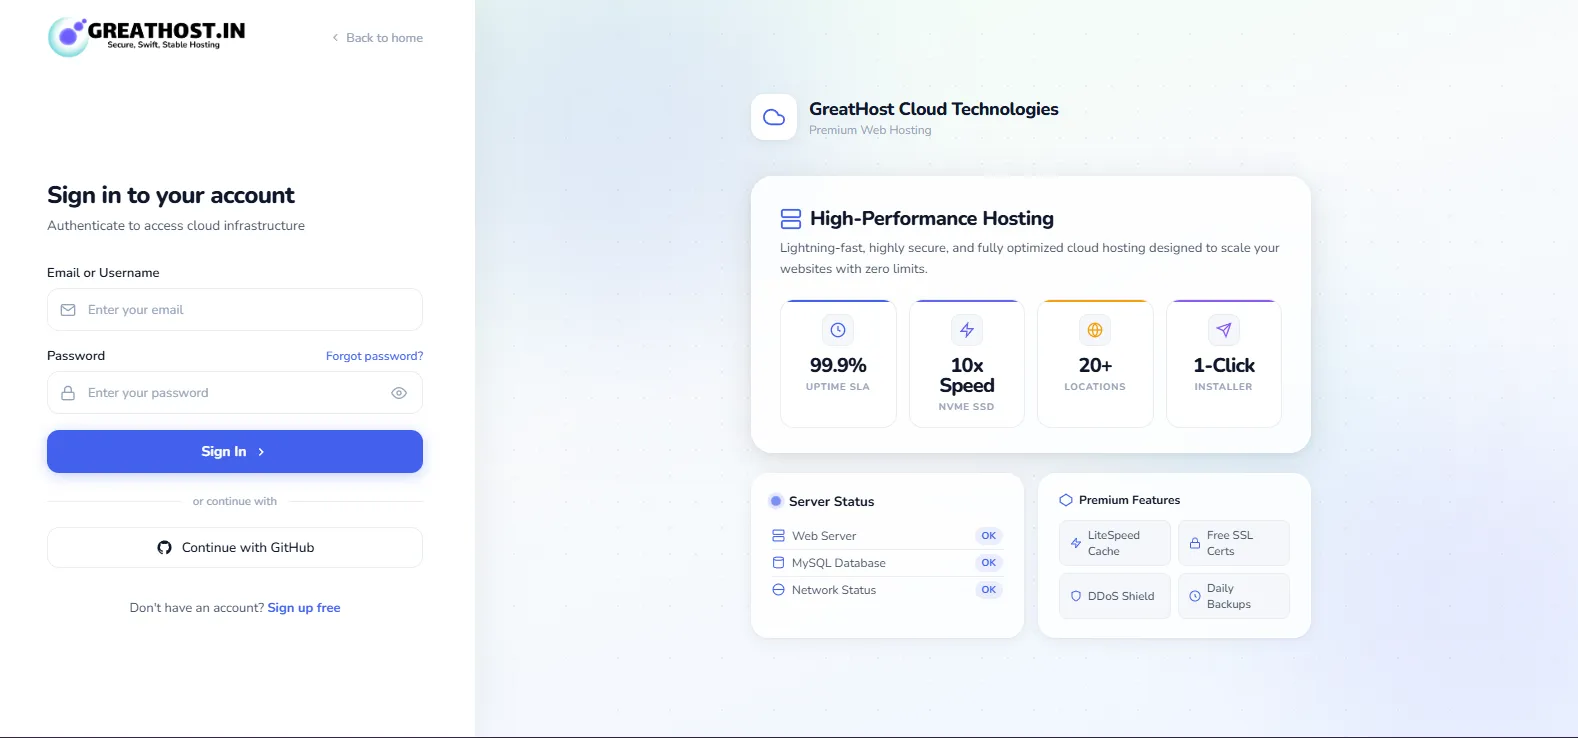Click the 20+ Locations card
Viewport: 1578px width, 738px height.
tap(1095, 364)
